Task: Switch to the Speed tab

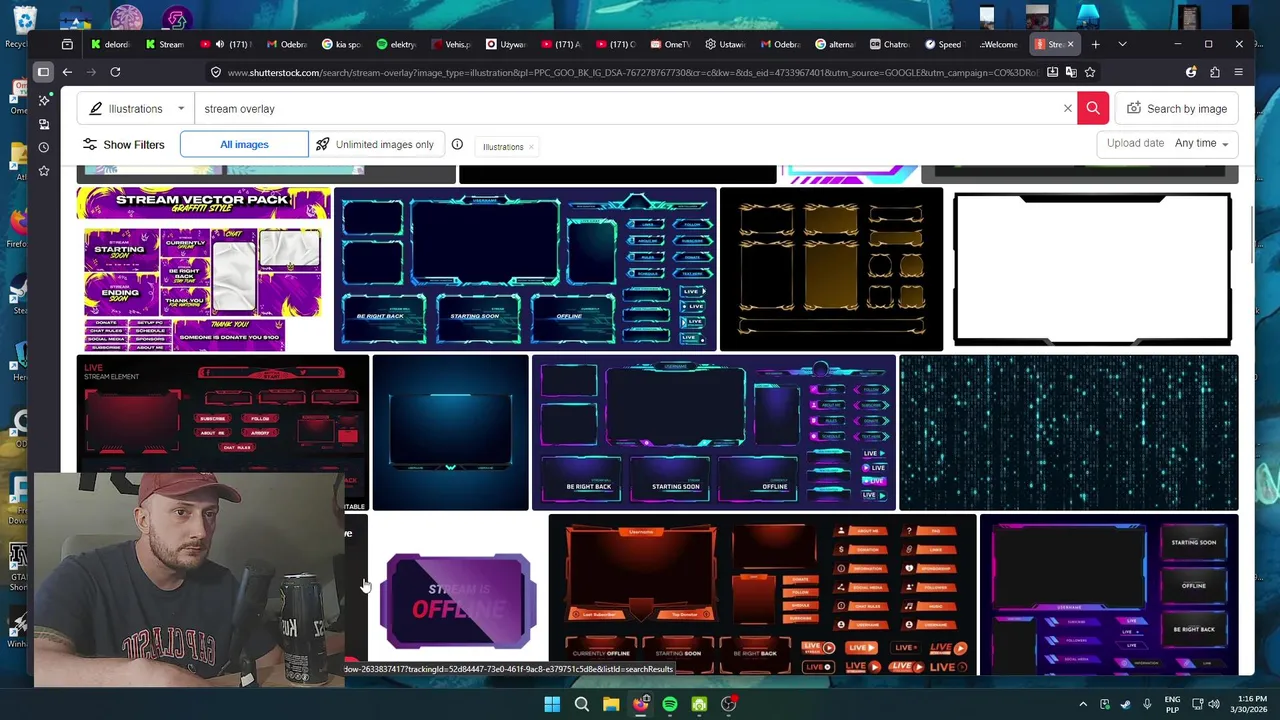Action: point(943,44)
